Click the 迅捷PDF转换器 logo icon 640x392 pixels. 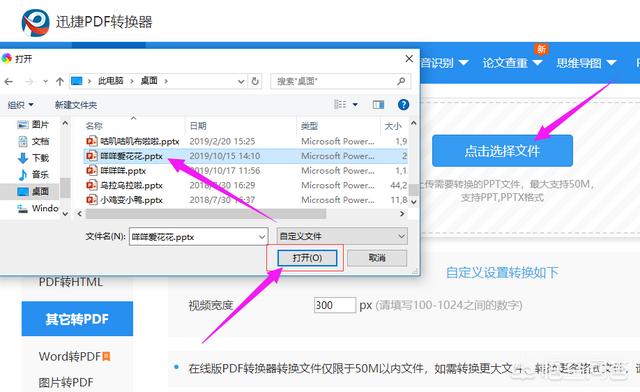(36, 23)
